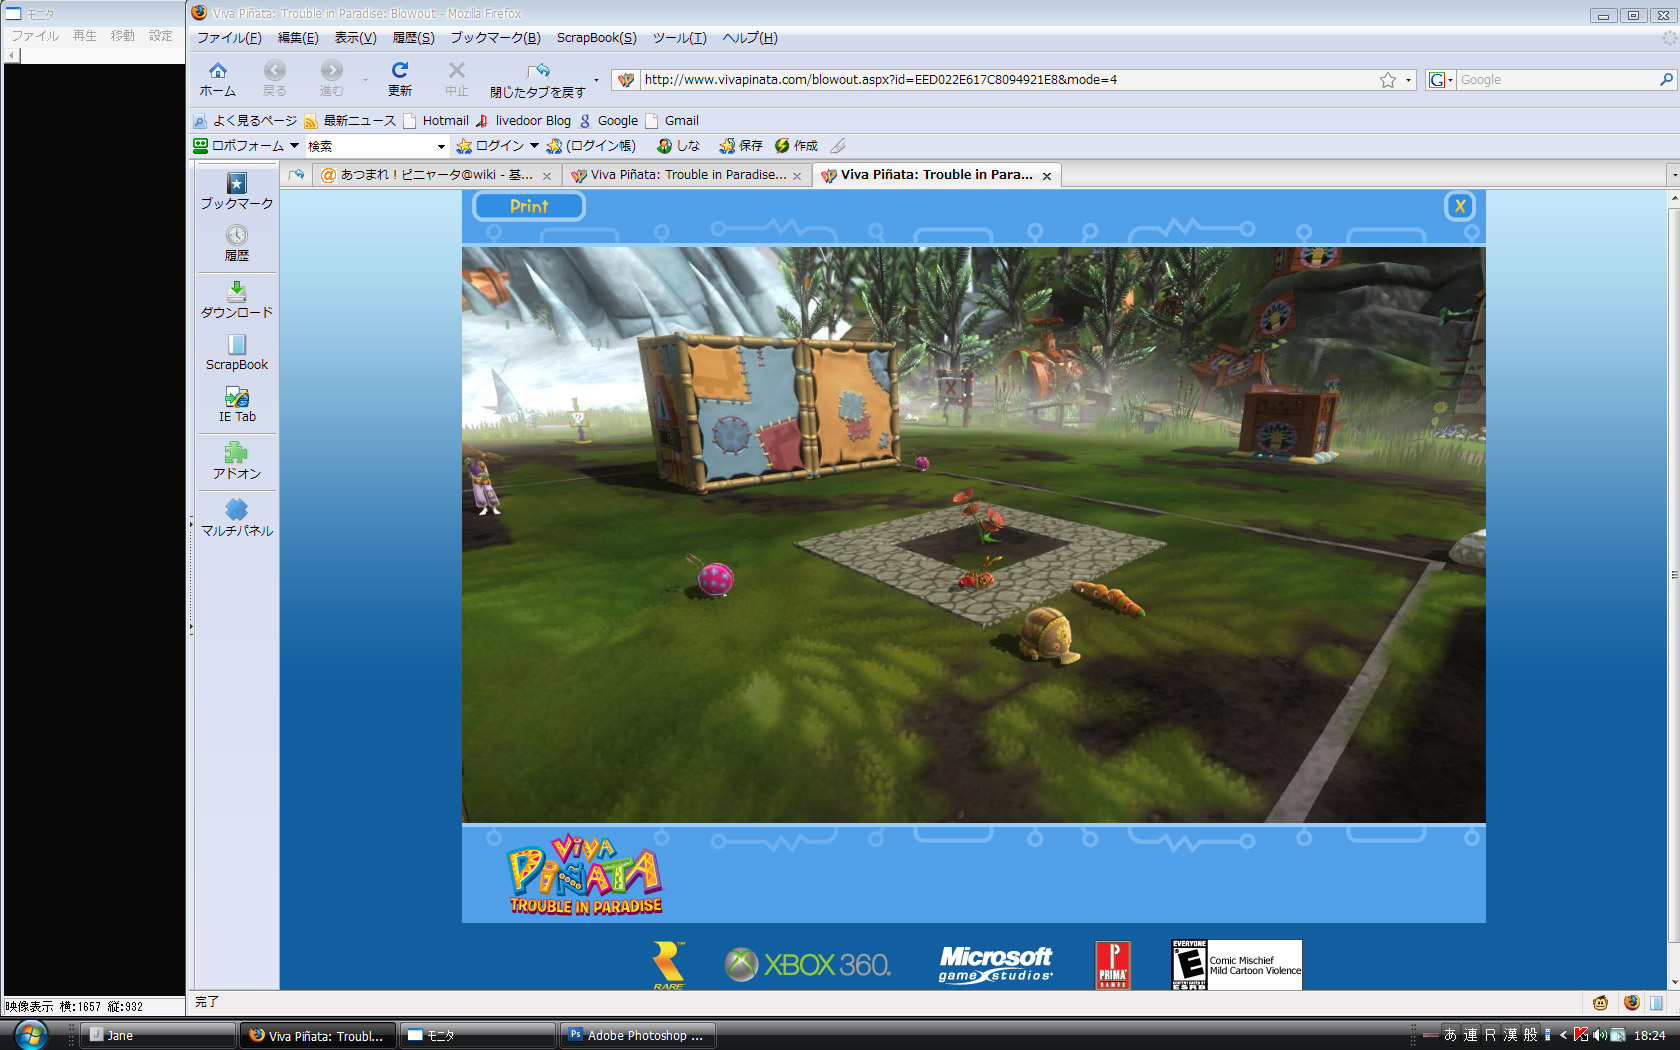
Task: Open the よく見るページ bookmark
Action: [x=245, y=121]
